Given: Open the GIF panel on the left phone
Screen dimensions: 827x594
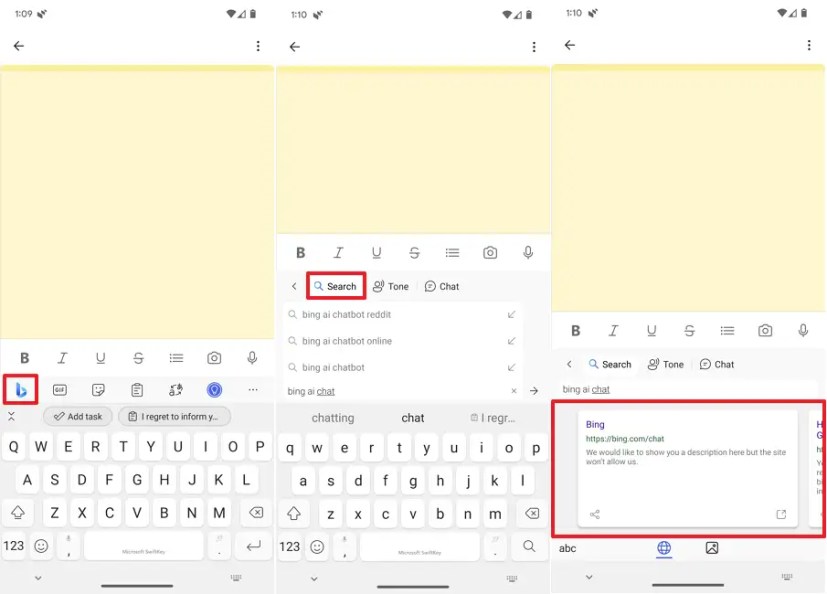Looking at the screenshot, I should click(60, 390).
